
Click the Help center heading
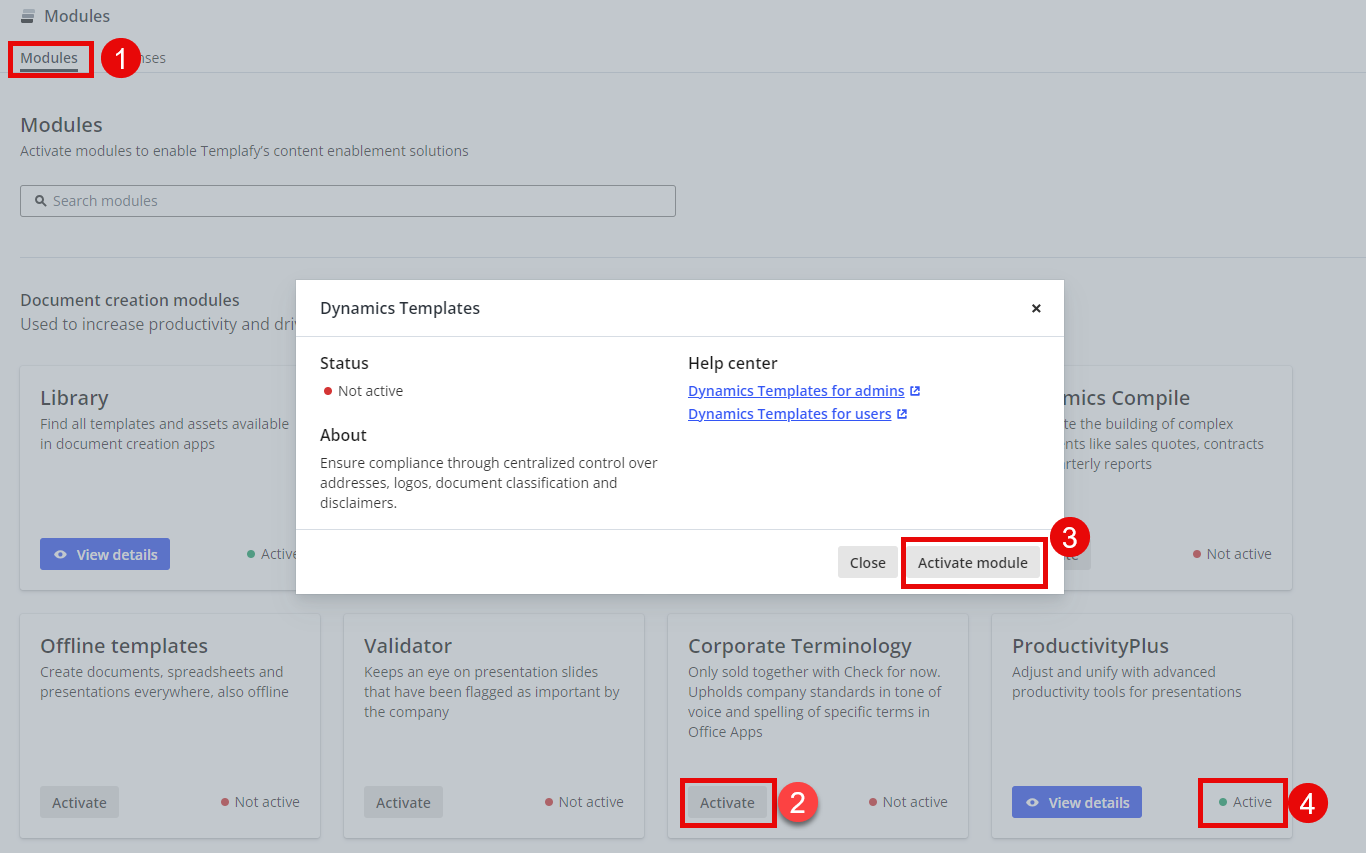(733, 363)
